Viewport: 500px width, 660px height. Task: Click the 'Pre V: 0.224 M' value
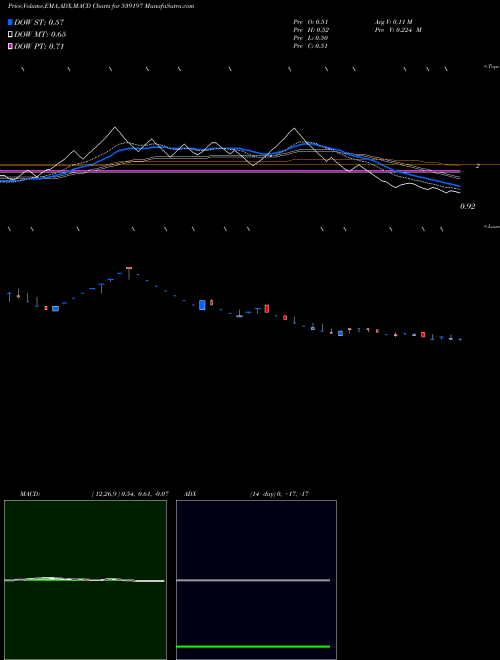pos(398,30)
